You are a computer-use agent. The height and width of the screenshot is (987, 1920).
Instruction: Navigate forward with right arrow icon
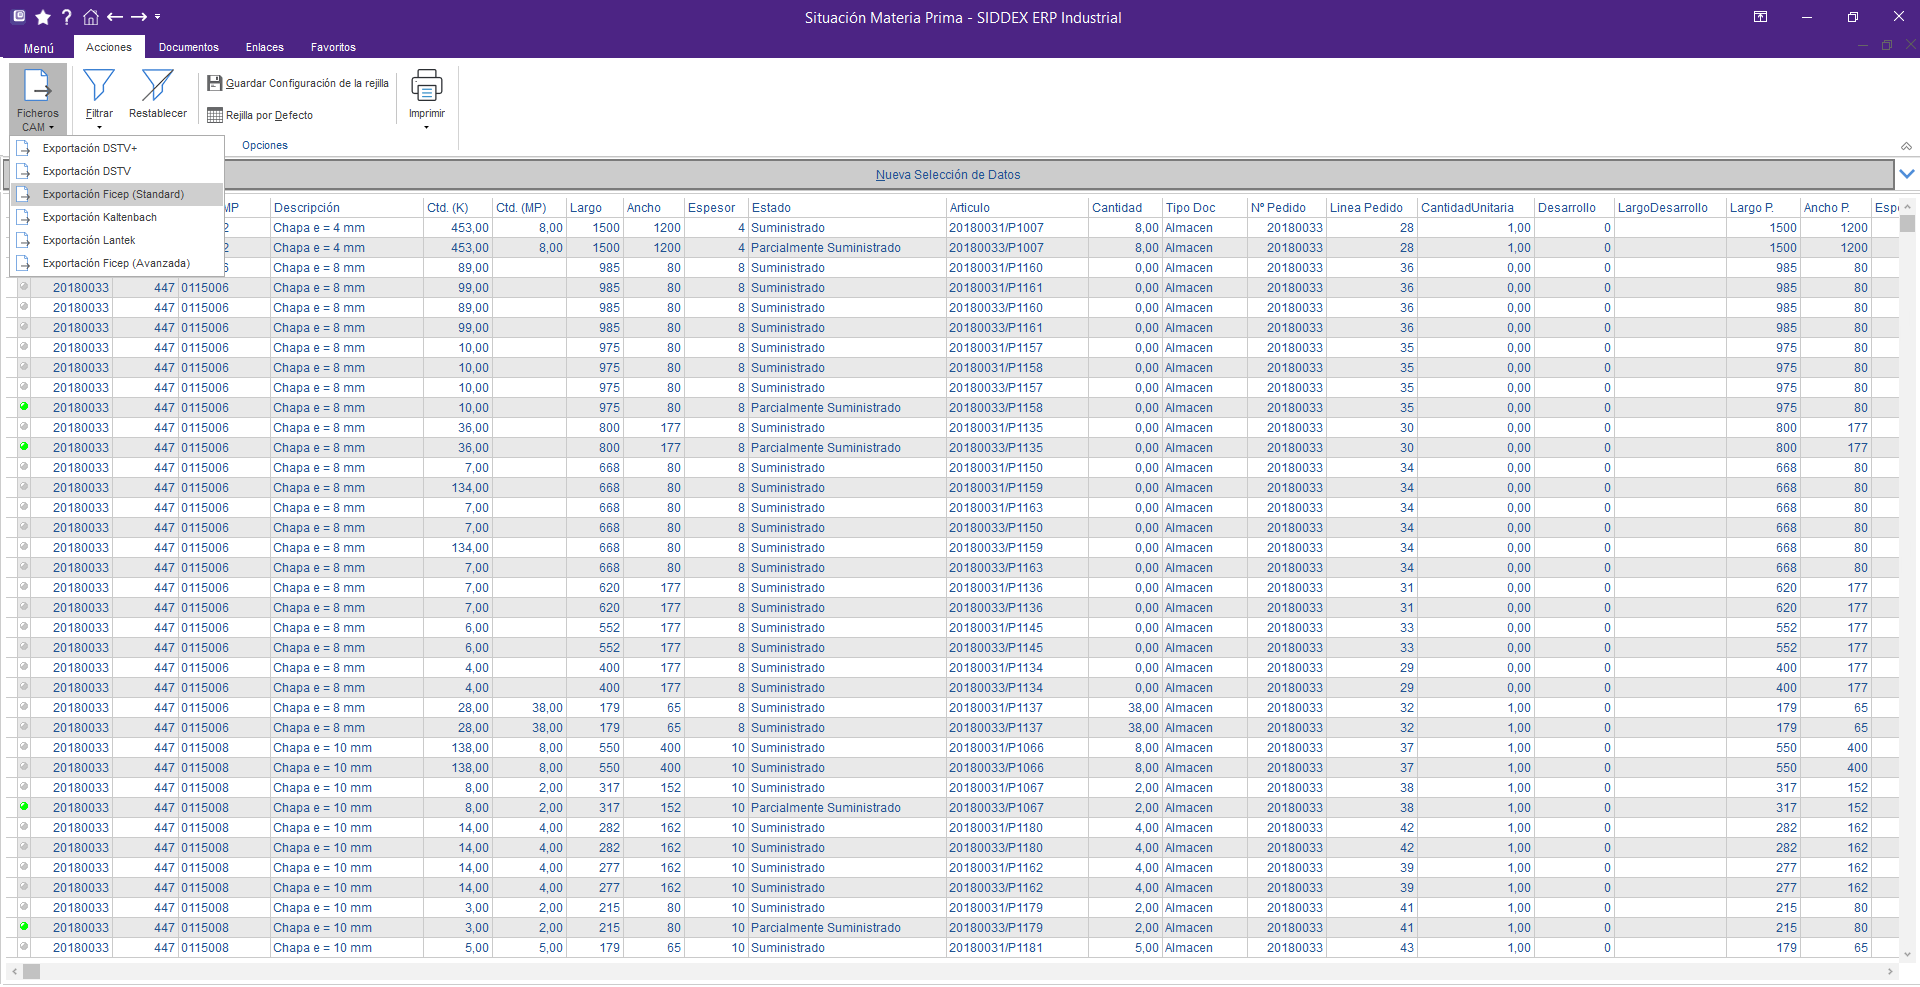139,17
